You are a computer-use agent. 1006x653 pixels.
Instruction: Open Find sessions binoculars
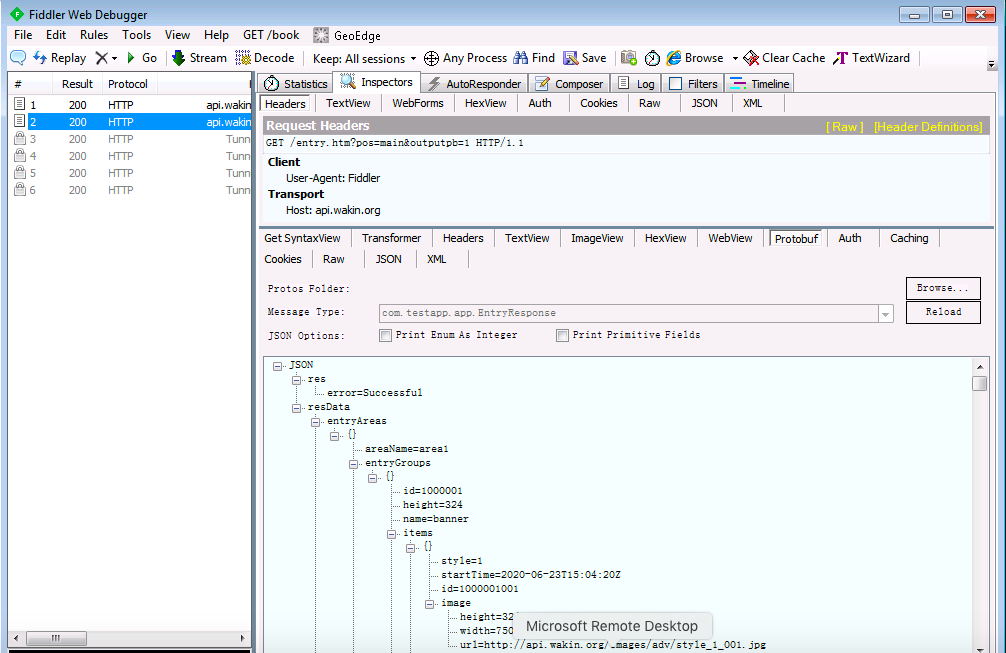[x=534, y=58]
